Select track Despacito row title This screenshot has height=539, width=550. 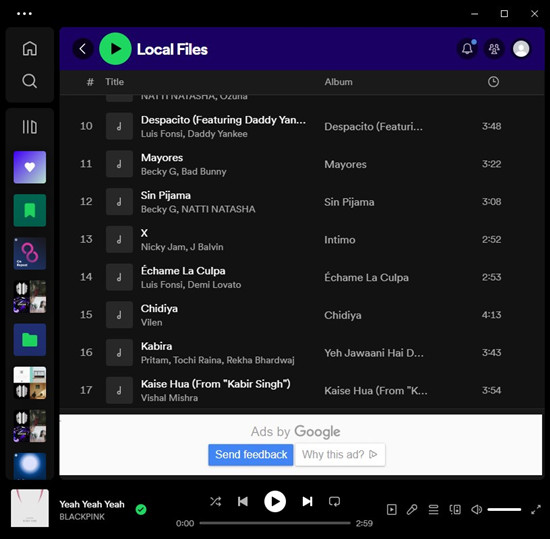click(x=223, y=120)
